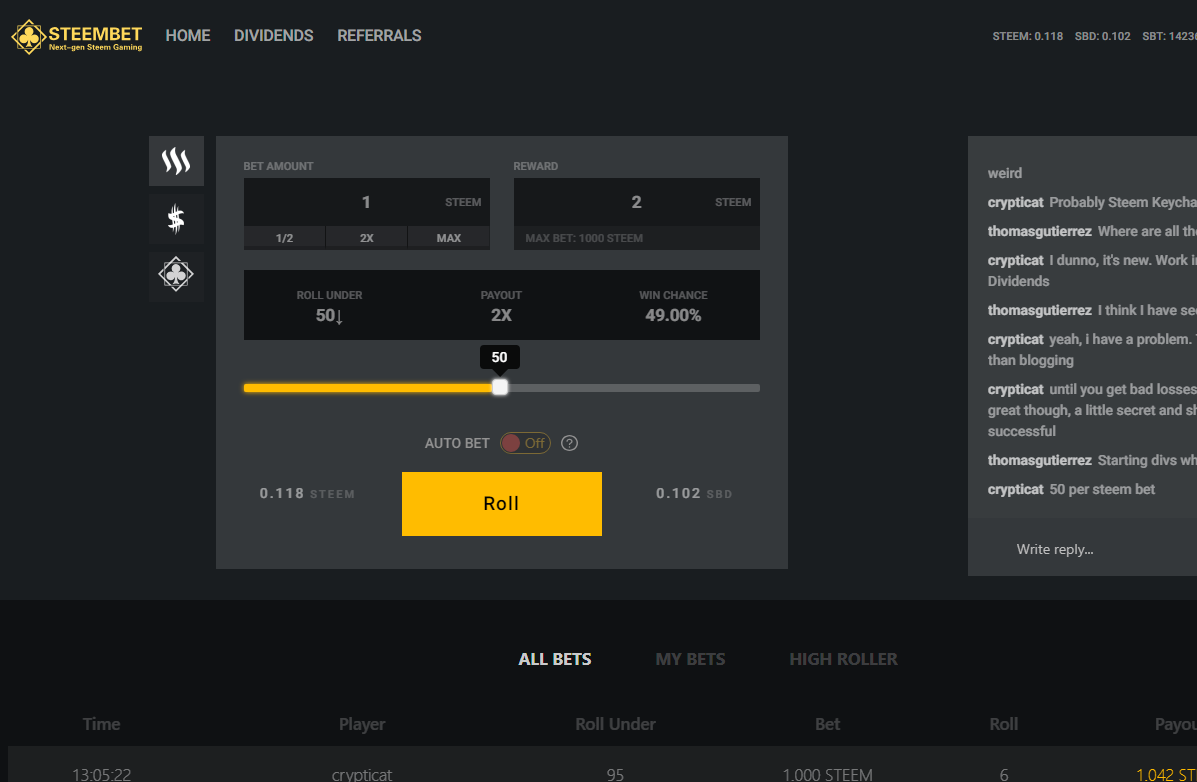Switch to the MY BETS tab
The image size is (1197, 782).
point(690,659)
